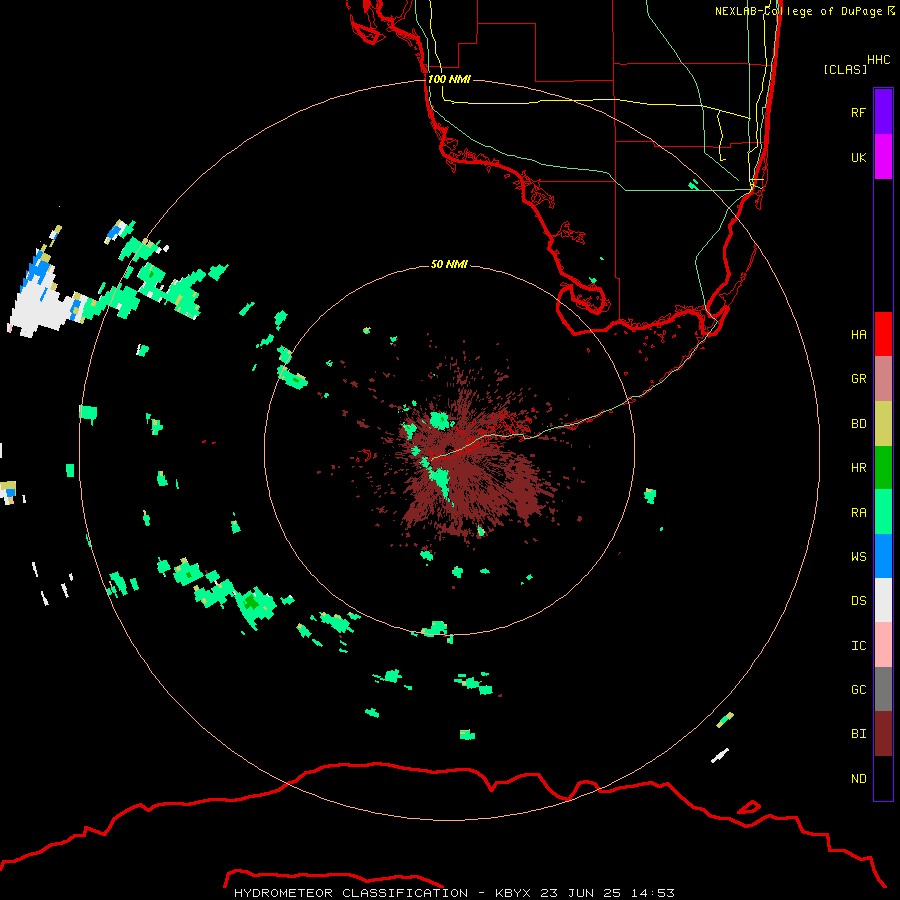Click the UK legend label

858,157
